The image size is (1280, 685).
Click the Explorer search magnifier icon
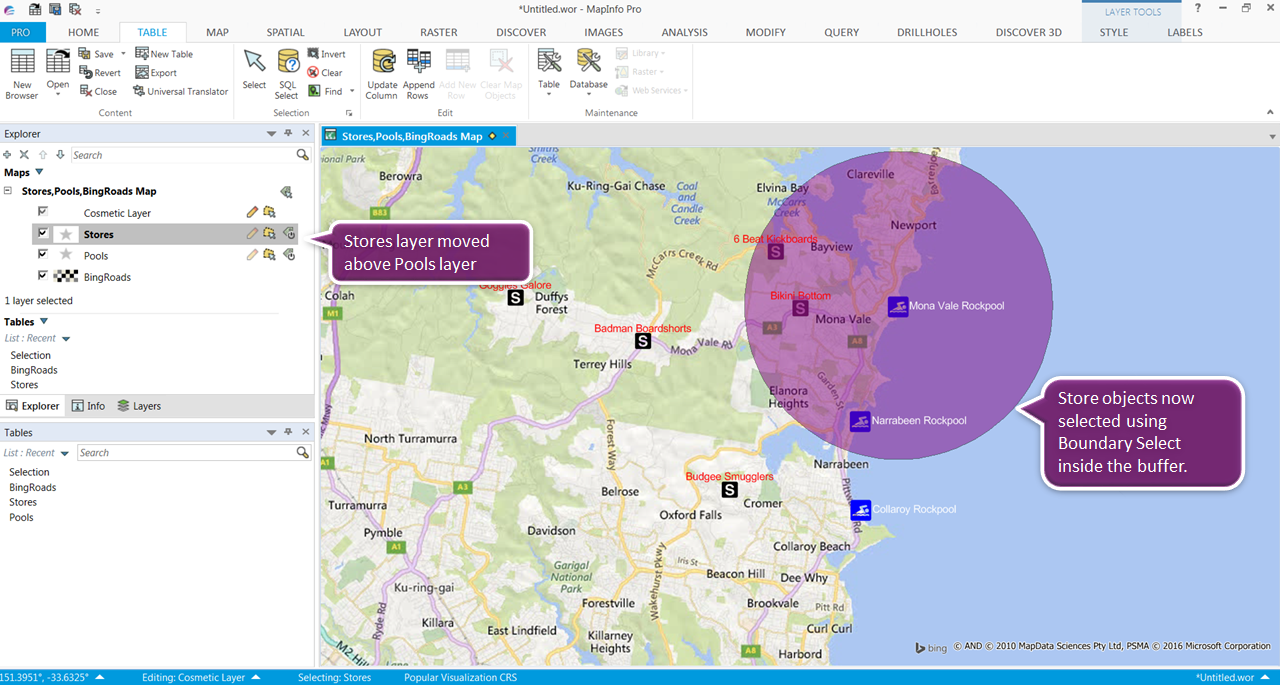click(302, 155)
